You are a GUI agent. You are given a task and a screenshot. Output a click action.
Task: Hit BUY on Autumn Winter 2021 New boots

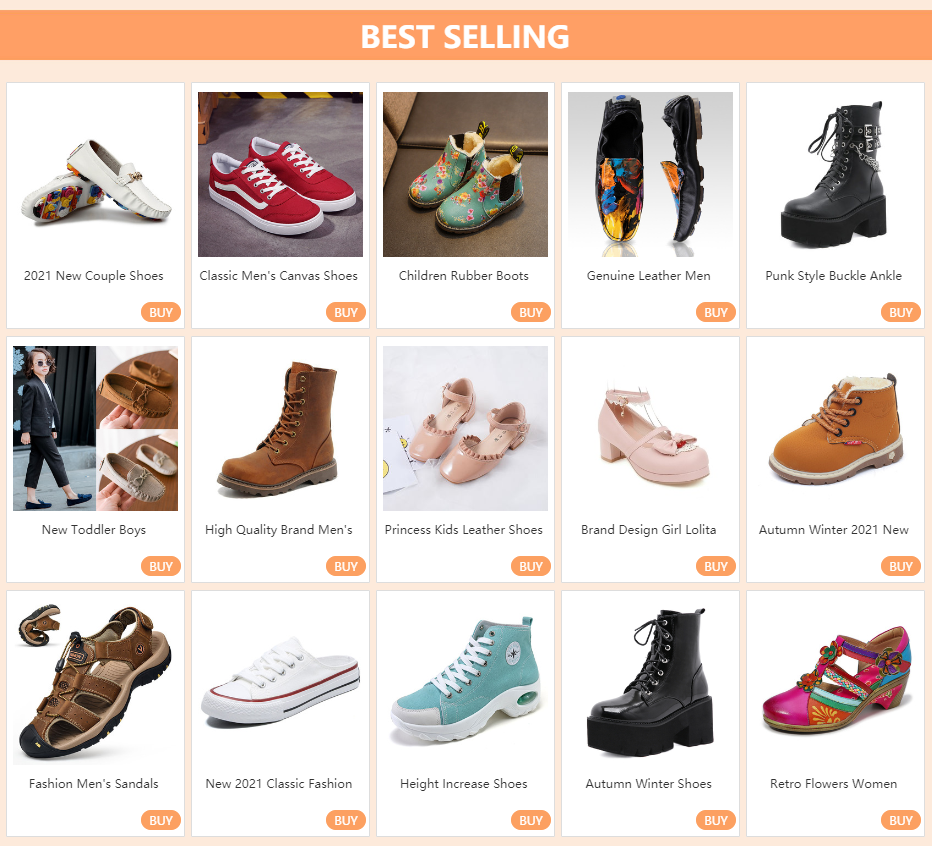point(901,566)
